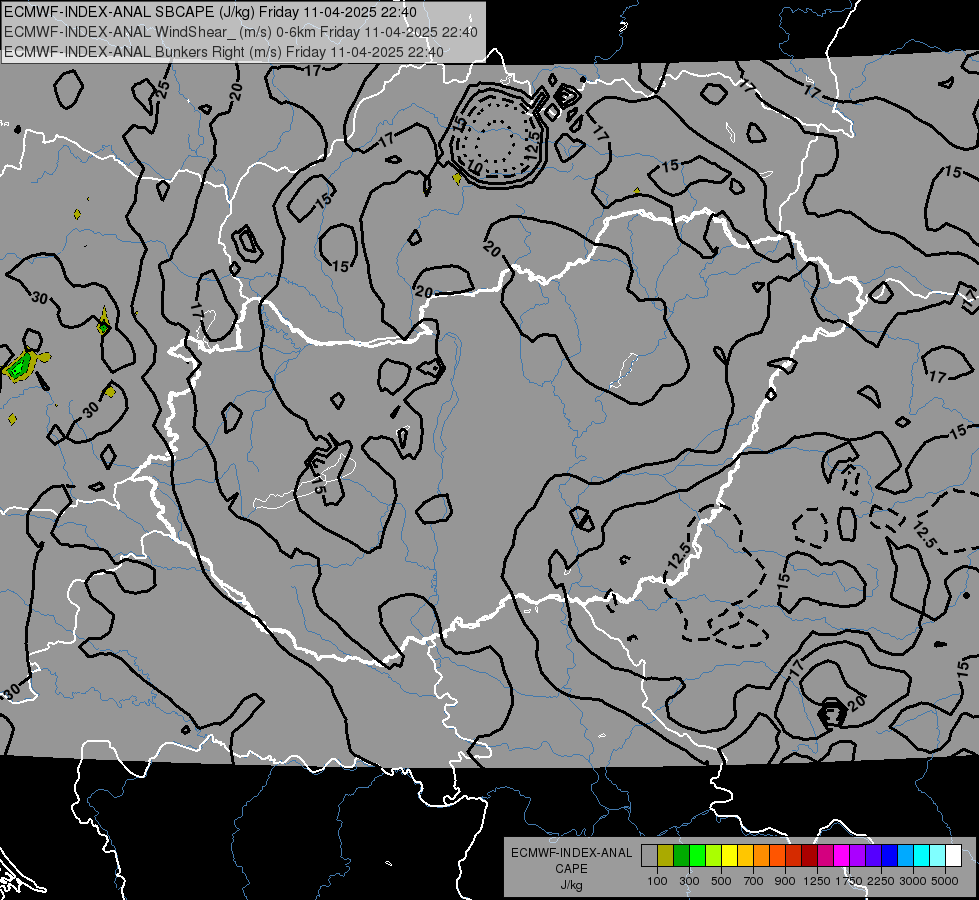Click the 5000 value under legend
979x900 pixels.
tap(945, 881)
